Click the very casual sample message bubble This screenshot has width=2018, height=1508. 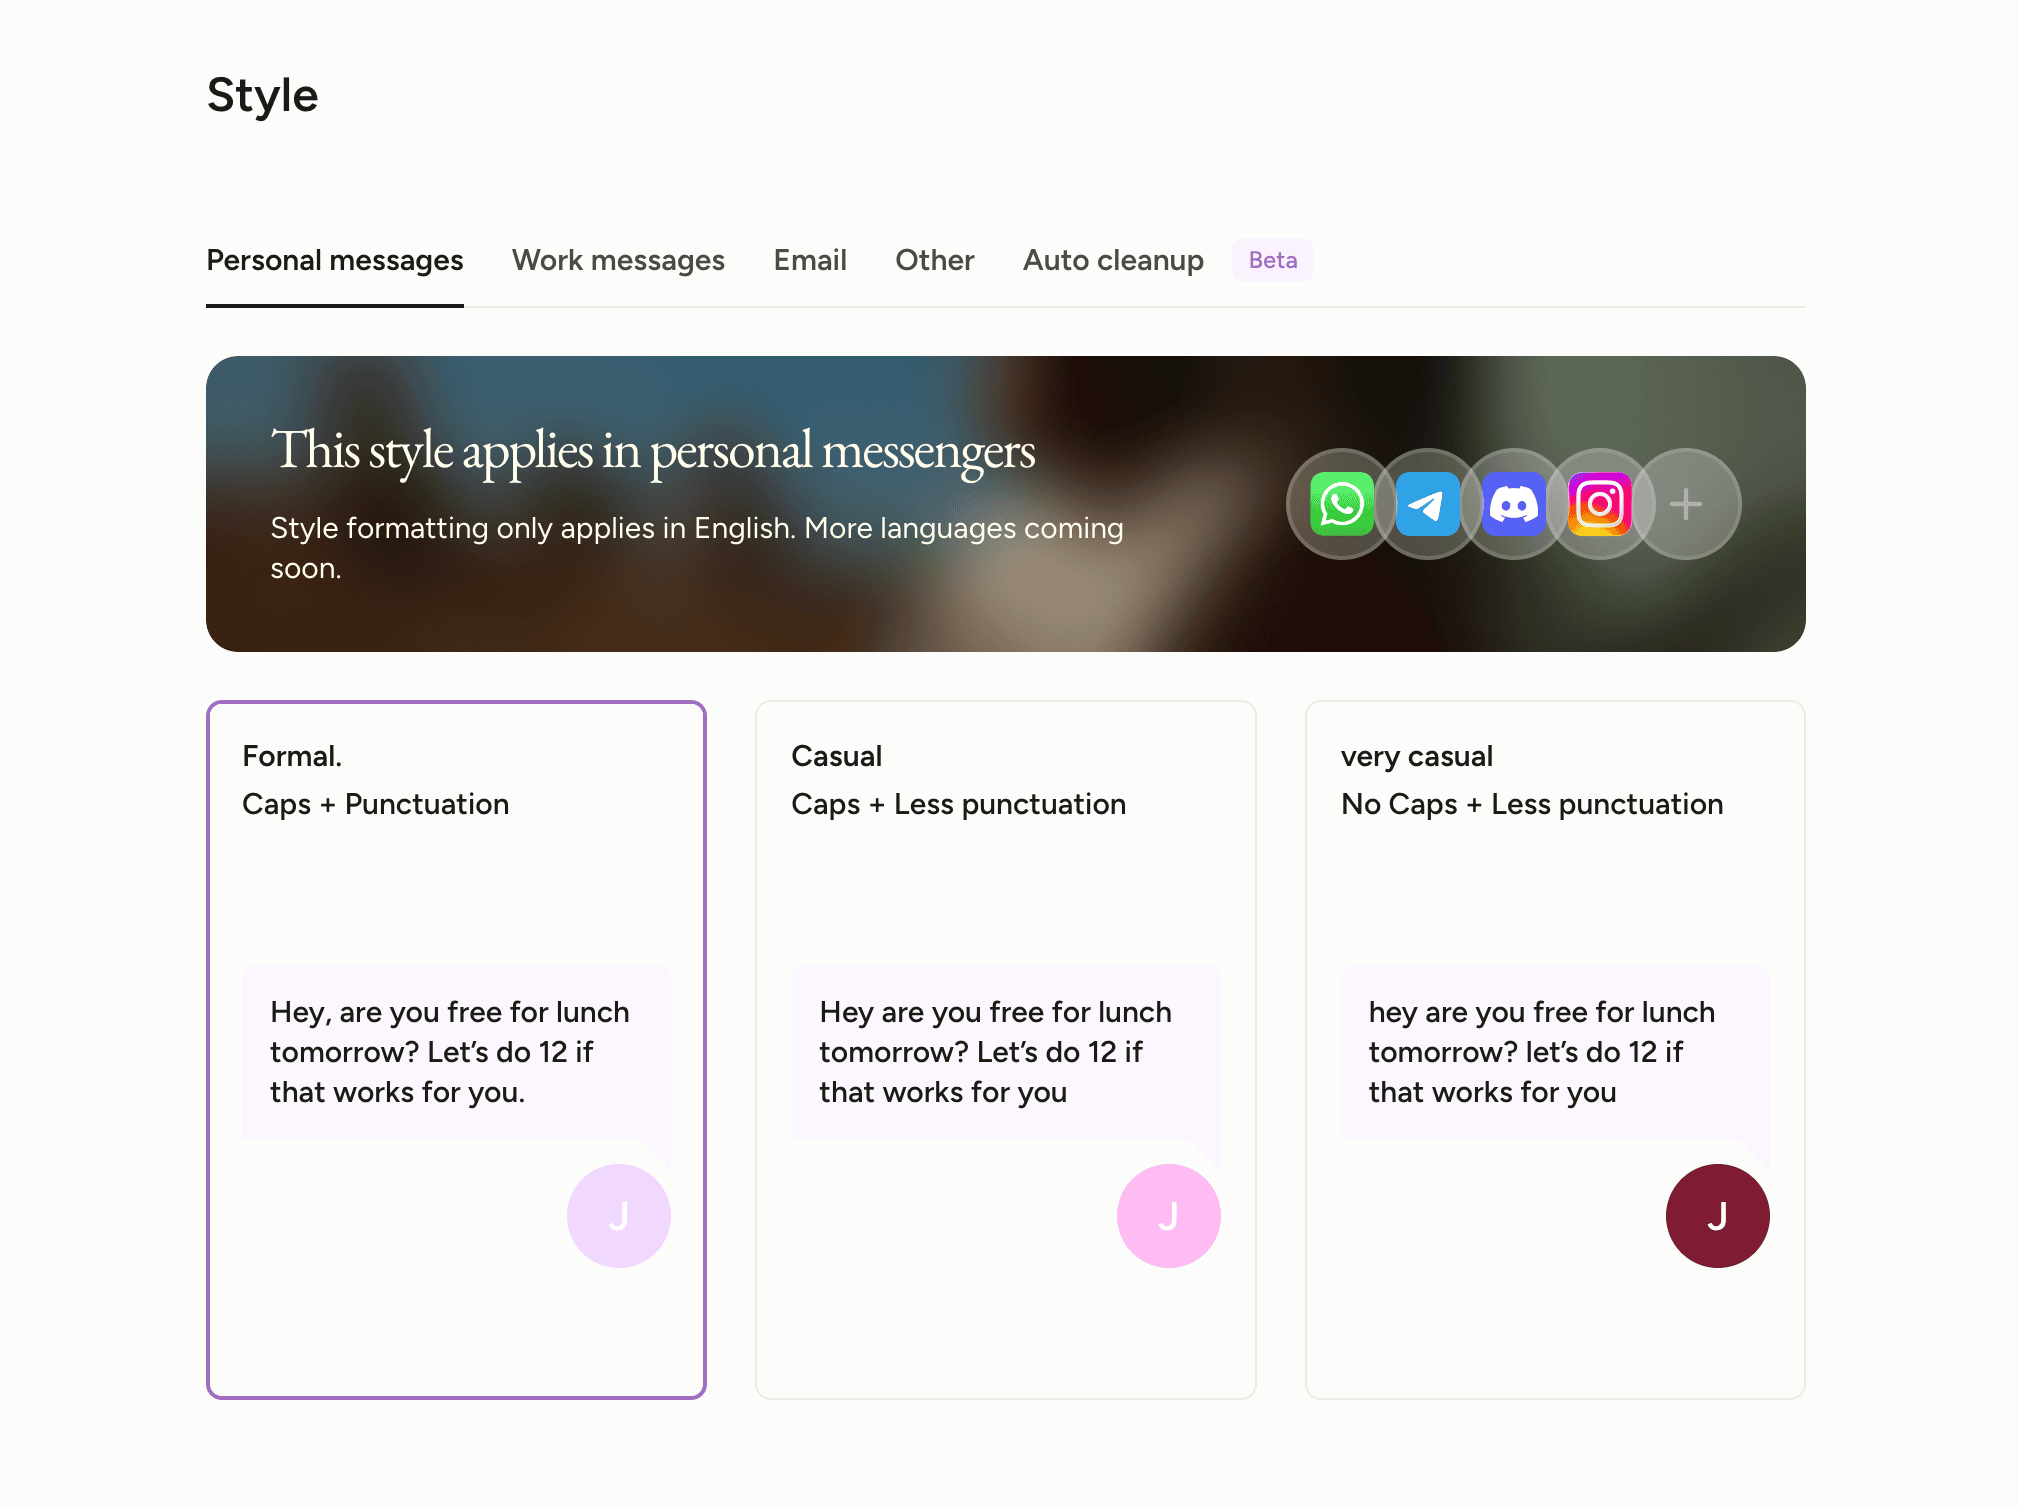pos(1555,1052)
